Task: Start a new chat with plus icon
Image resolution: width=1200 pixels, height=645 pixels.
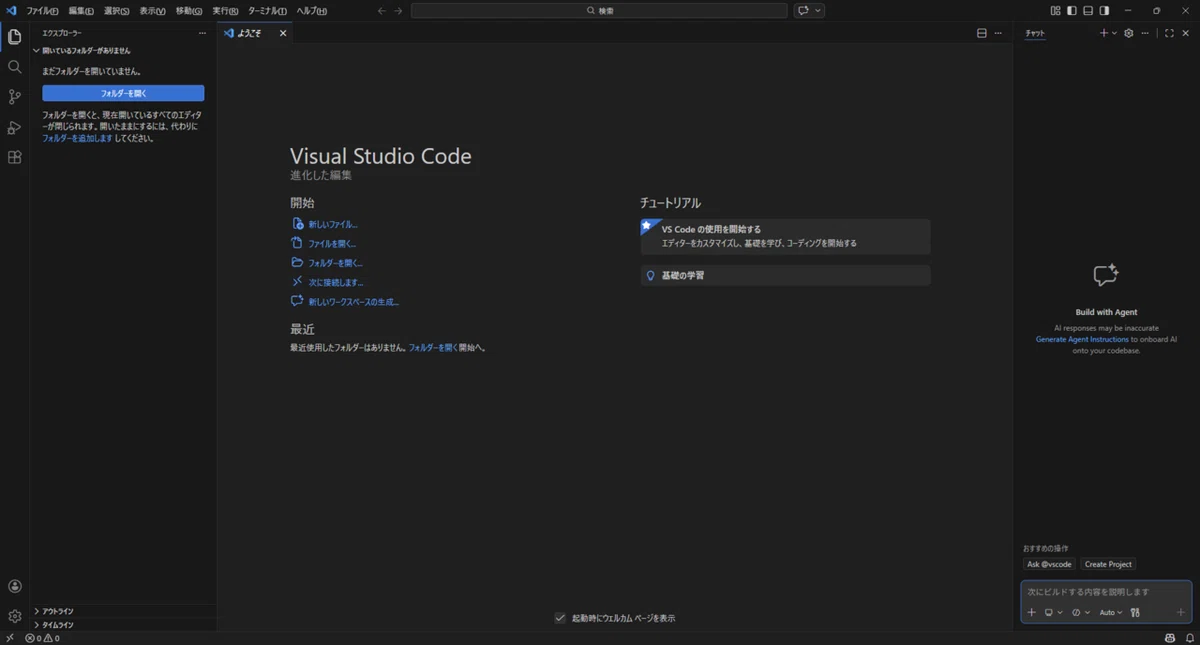Action: 1104,33
